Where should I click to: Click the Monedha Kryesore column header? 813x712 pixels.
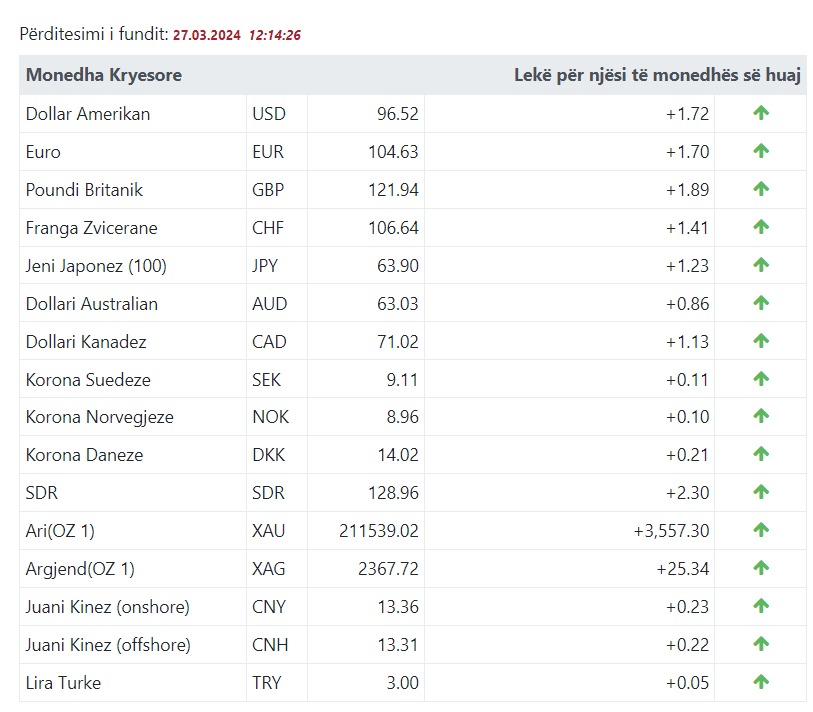[x=104, y=75]
